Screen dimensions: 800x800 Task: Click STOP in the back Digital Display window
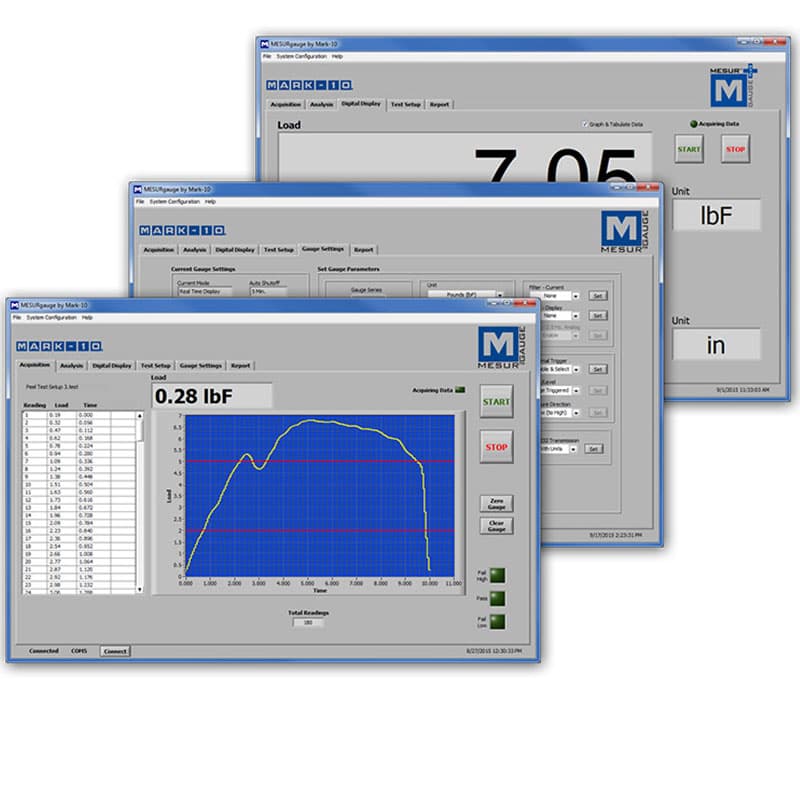coord(736,149)
